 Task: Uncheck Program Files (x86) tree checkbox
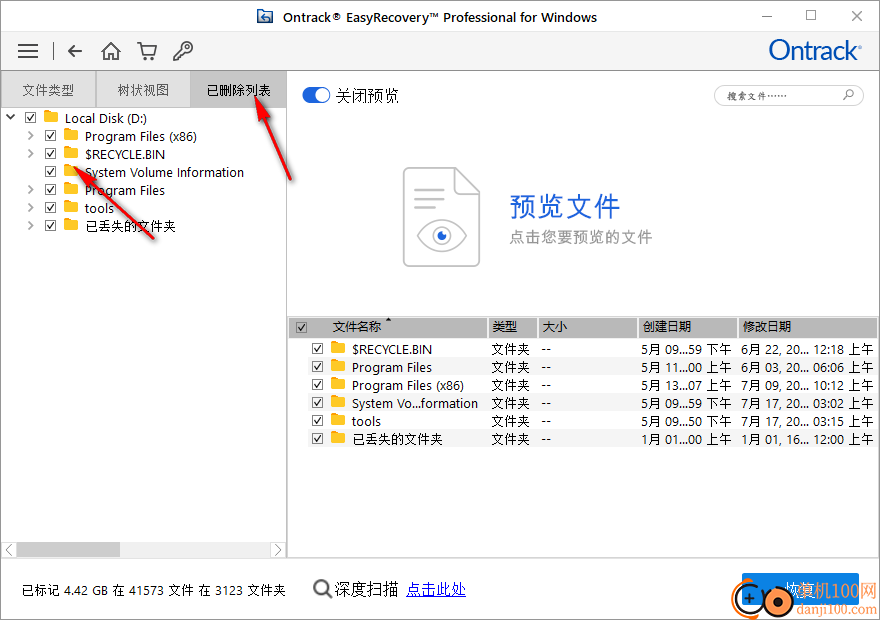click(x=51, y=136)
